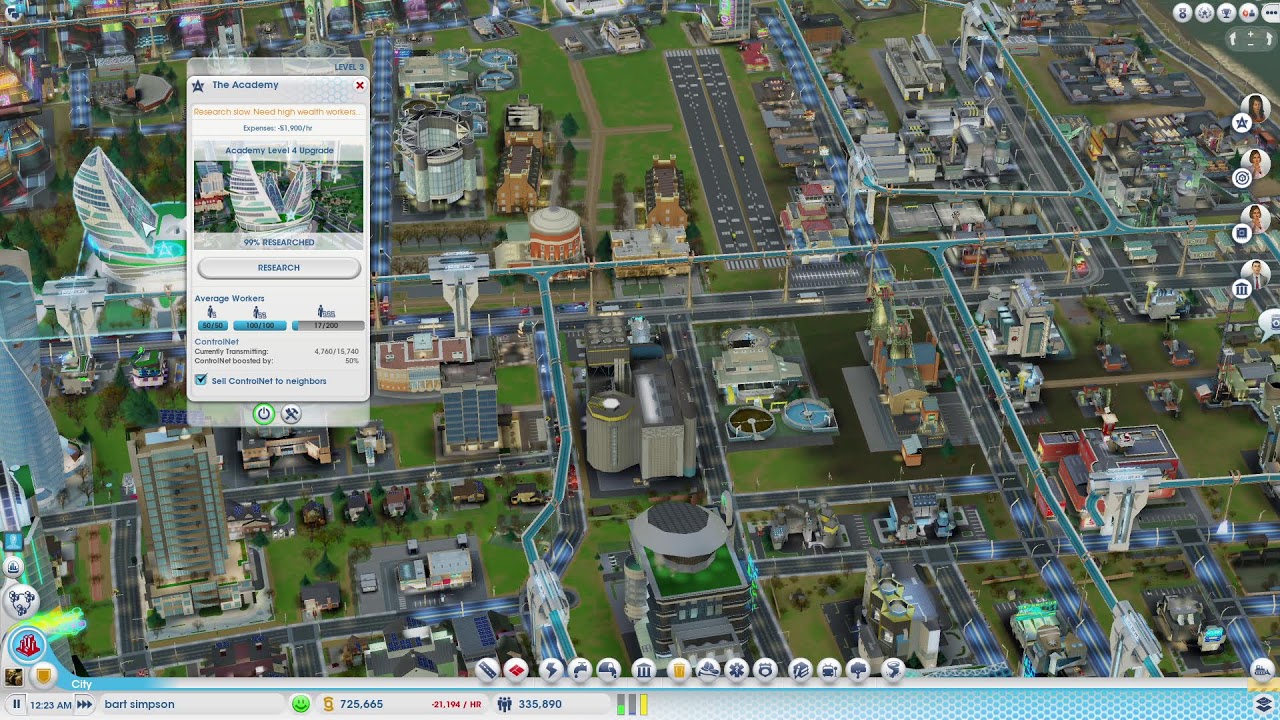Pause the game simulation
Image resolution: width=1280 pixels, height=720 pixels.
pyautogui.click(x=16, y=704)
